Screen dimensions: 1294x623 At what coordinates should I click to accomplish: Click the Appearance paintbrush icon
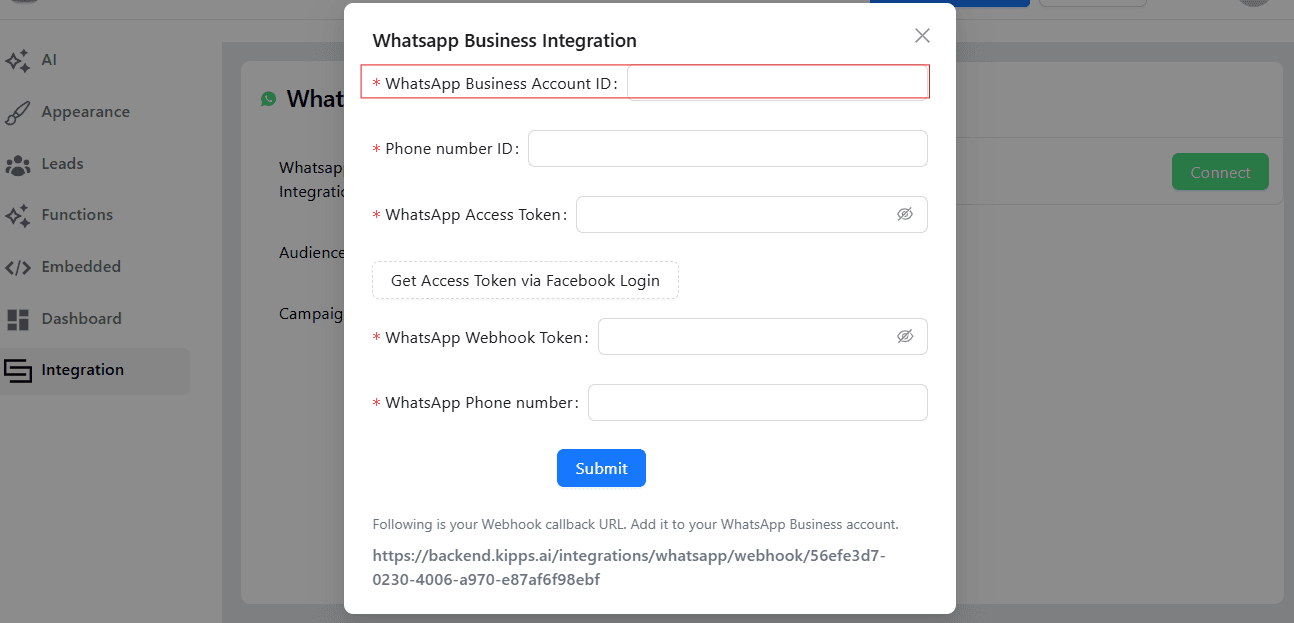[x=17, y=113]
